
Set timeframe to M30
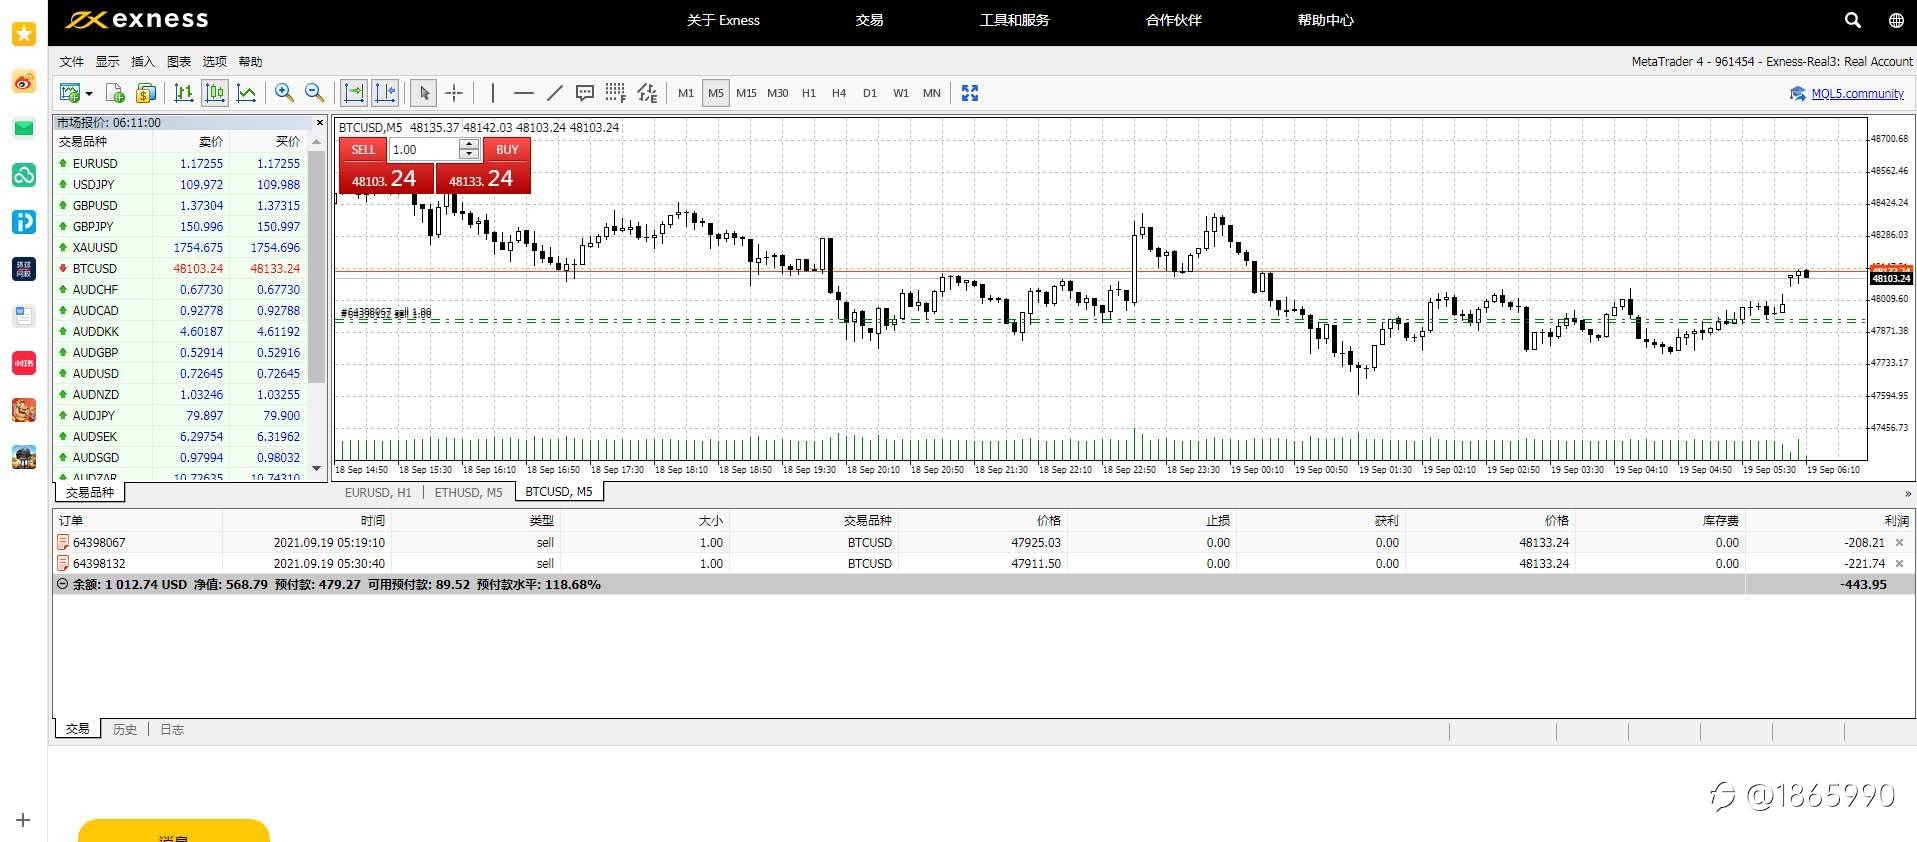(x=778, y=93)
